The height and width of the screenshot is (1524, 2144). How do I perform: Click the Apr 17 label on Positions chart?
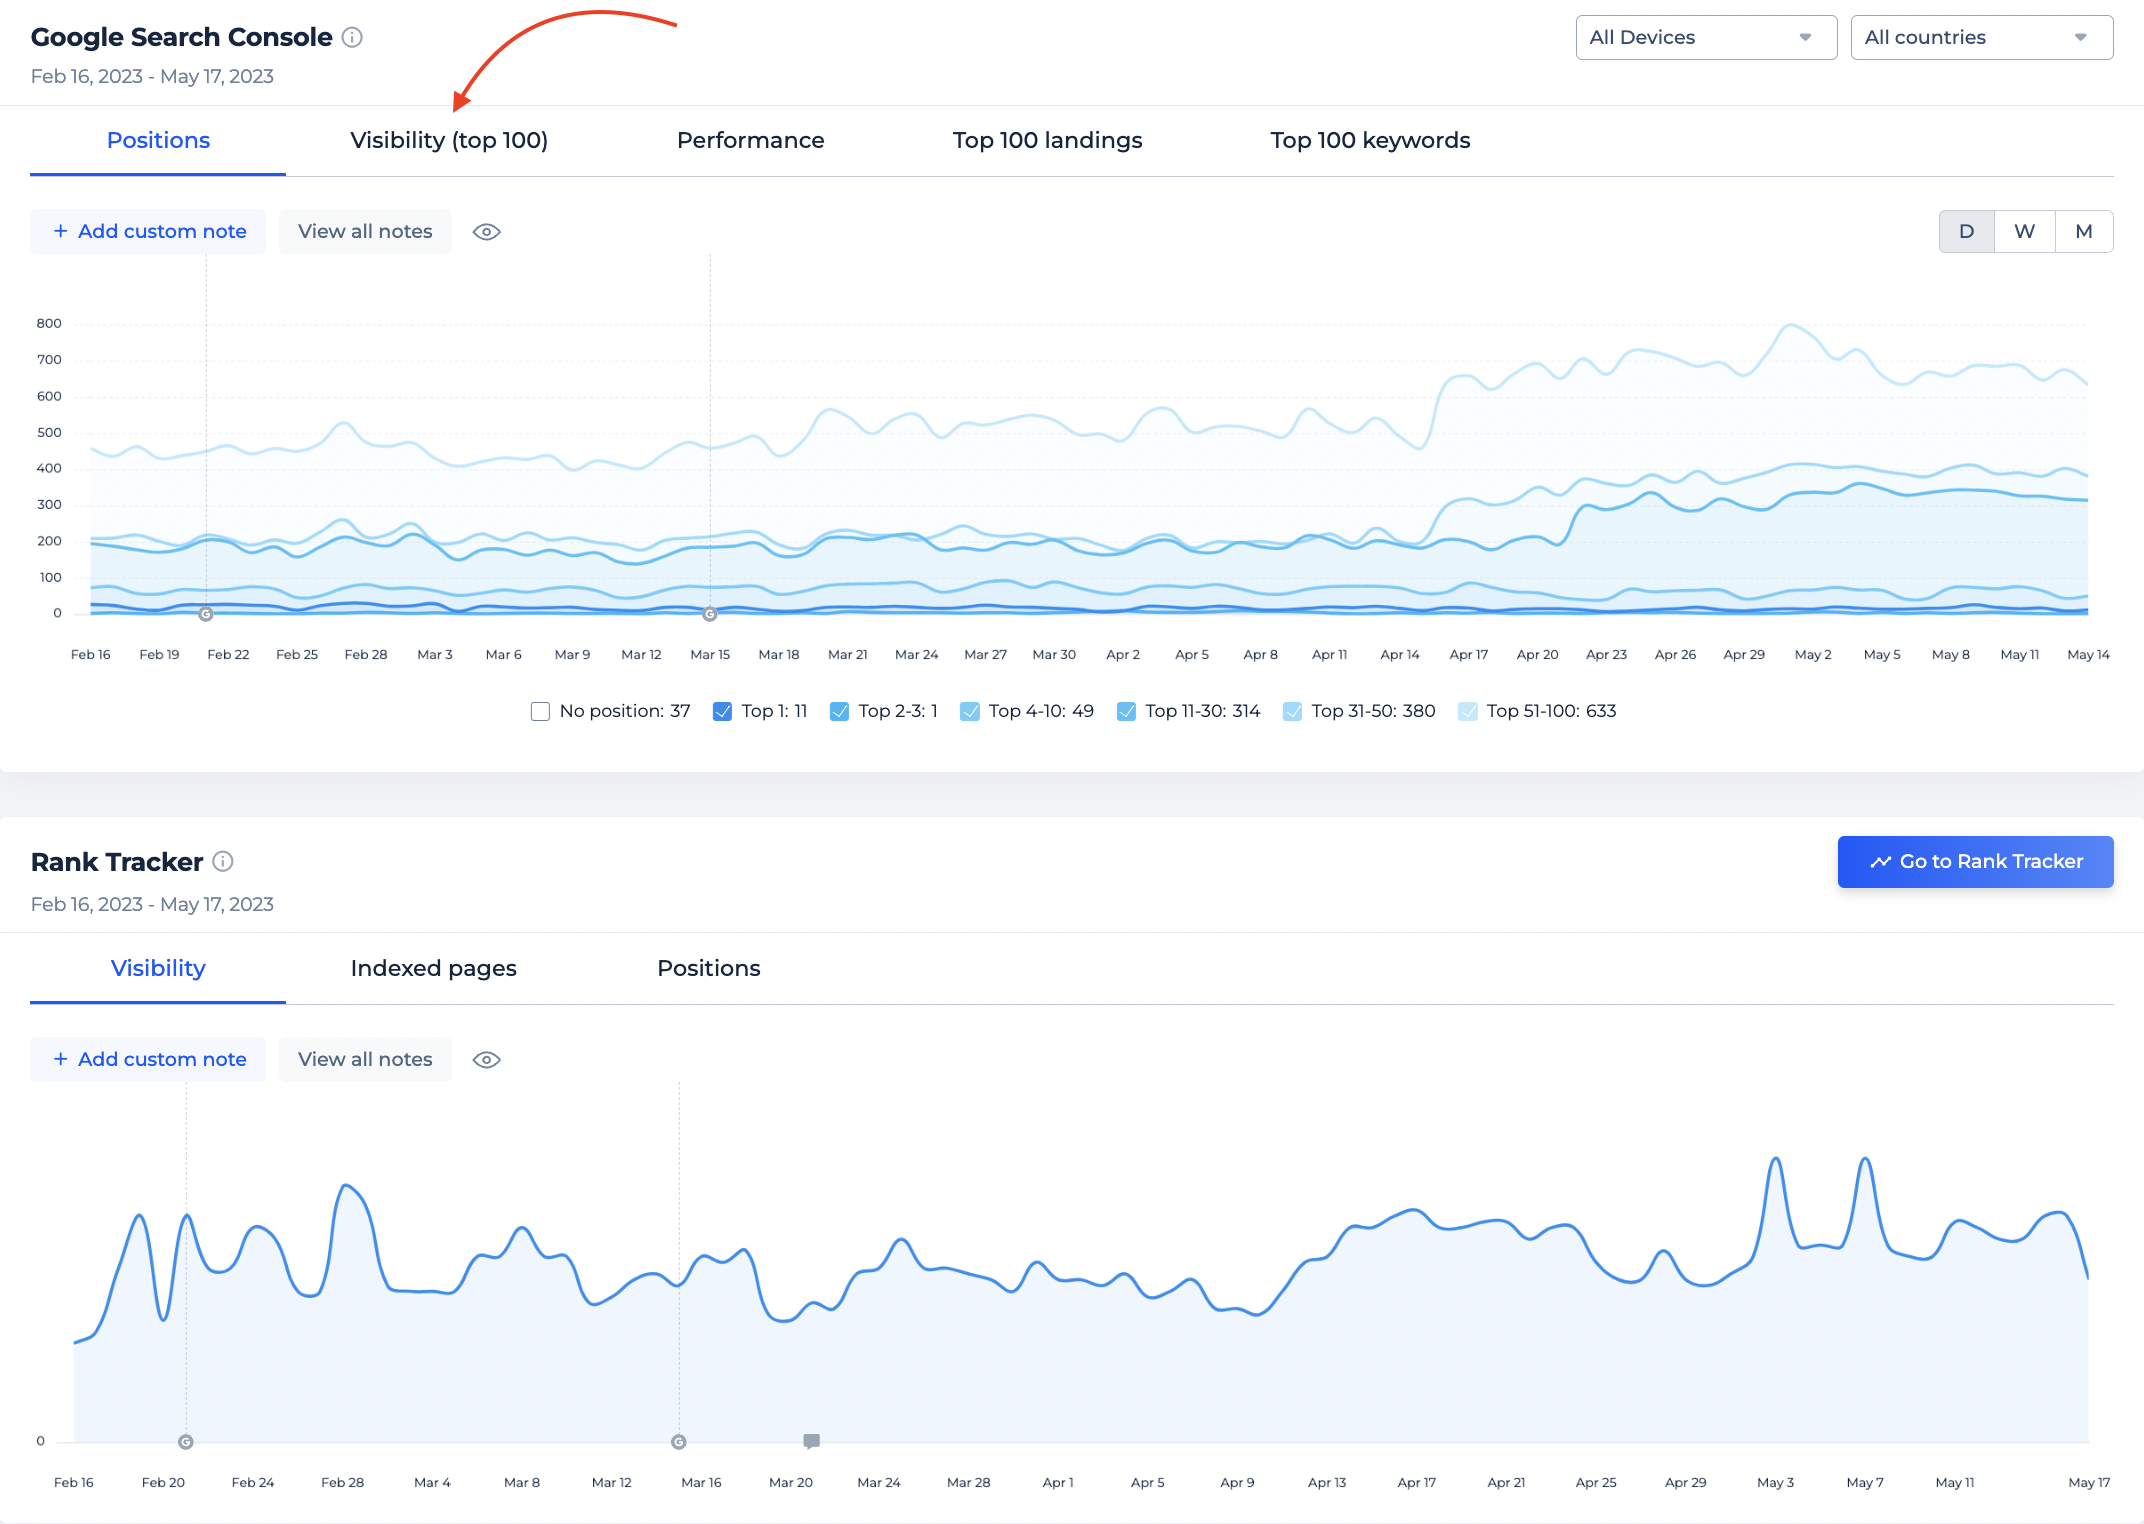click(x=1468, y=654)
